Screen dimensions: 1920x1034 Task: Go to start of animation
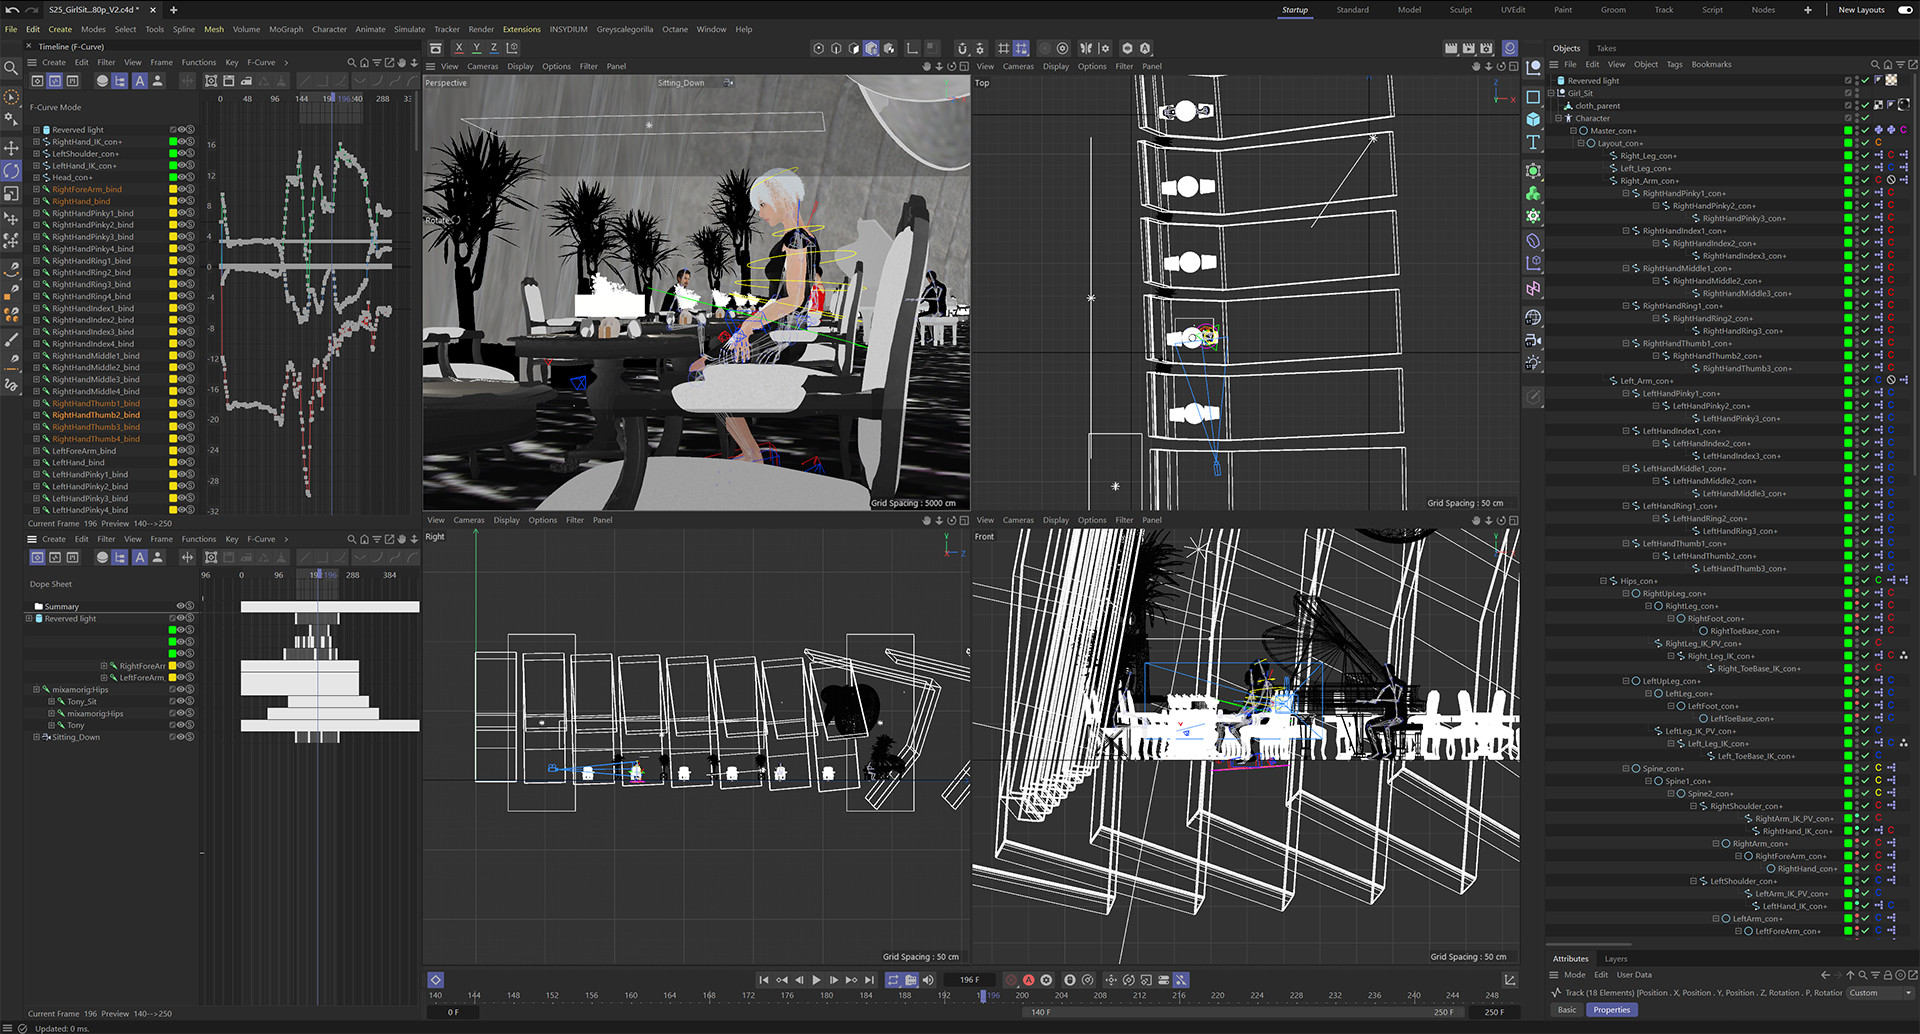click(764, 980)
